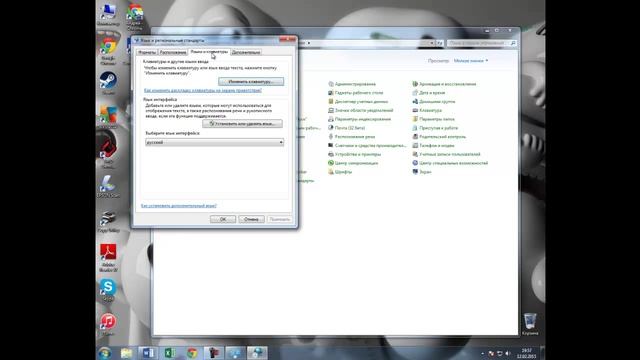Click the Отмена button in the dialog

tap(251, 219)
